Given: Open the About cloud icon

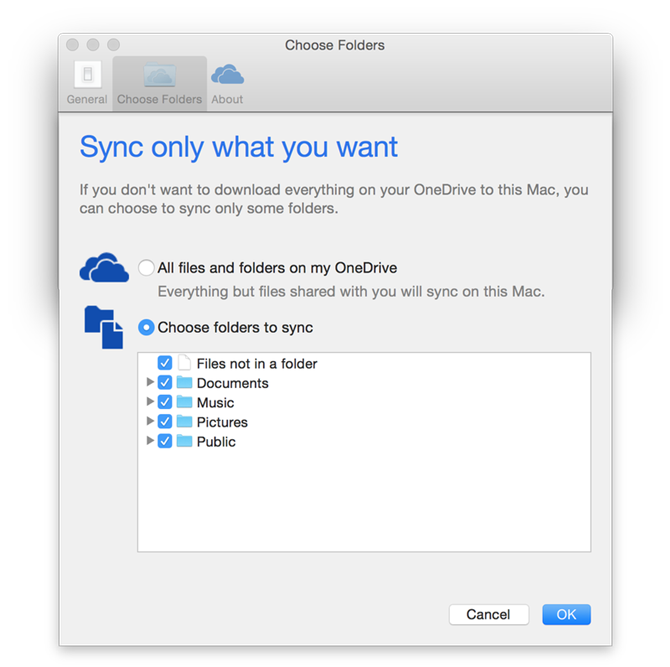Looking at the screenshot, I should point(227,74).
